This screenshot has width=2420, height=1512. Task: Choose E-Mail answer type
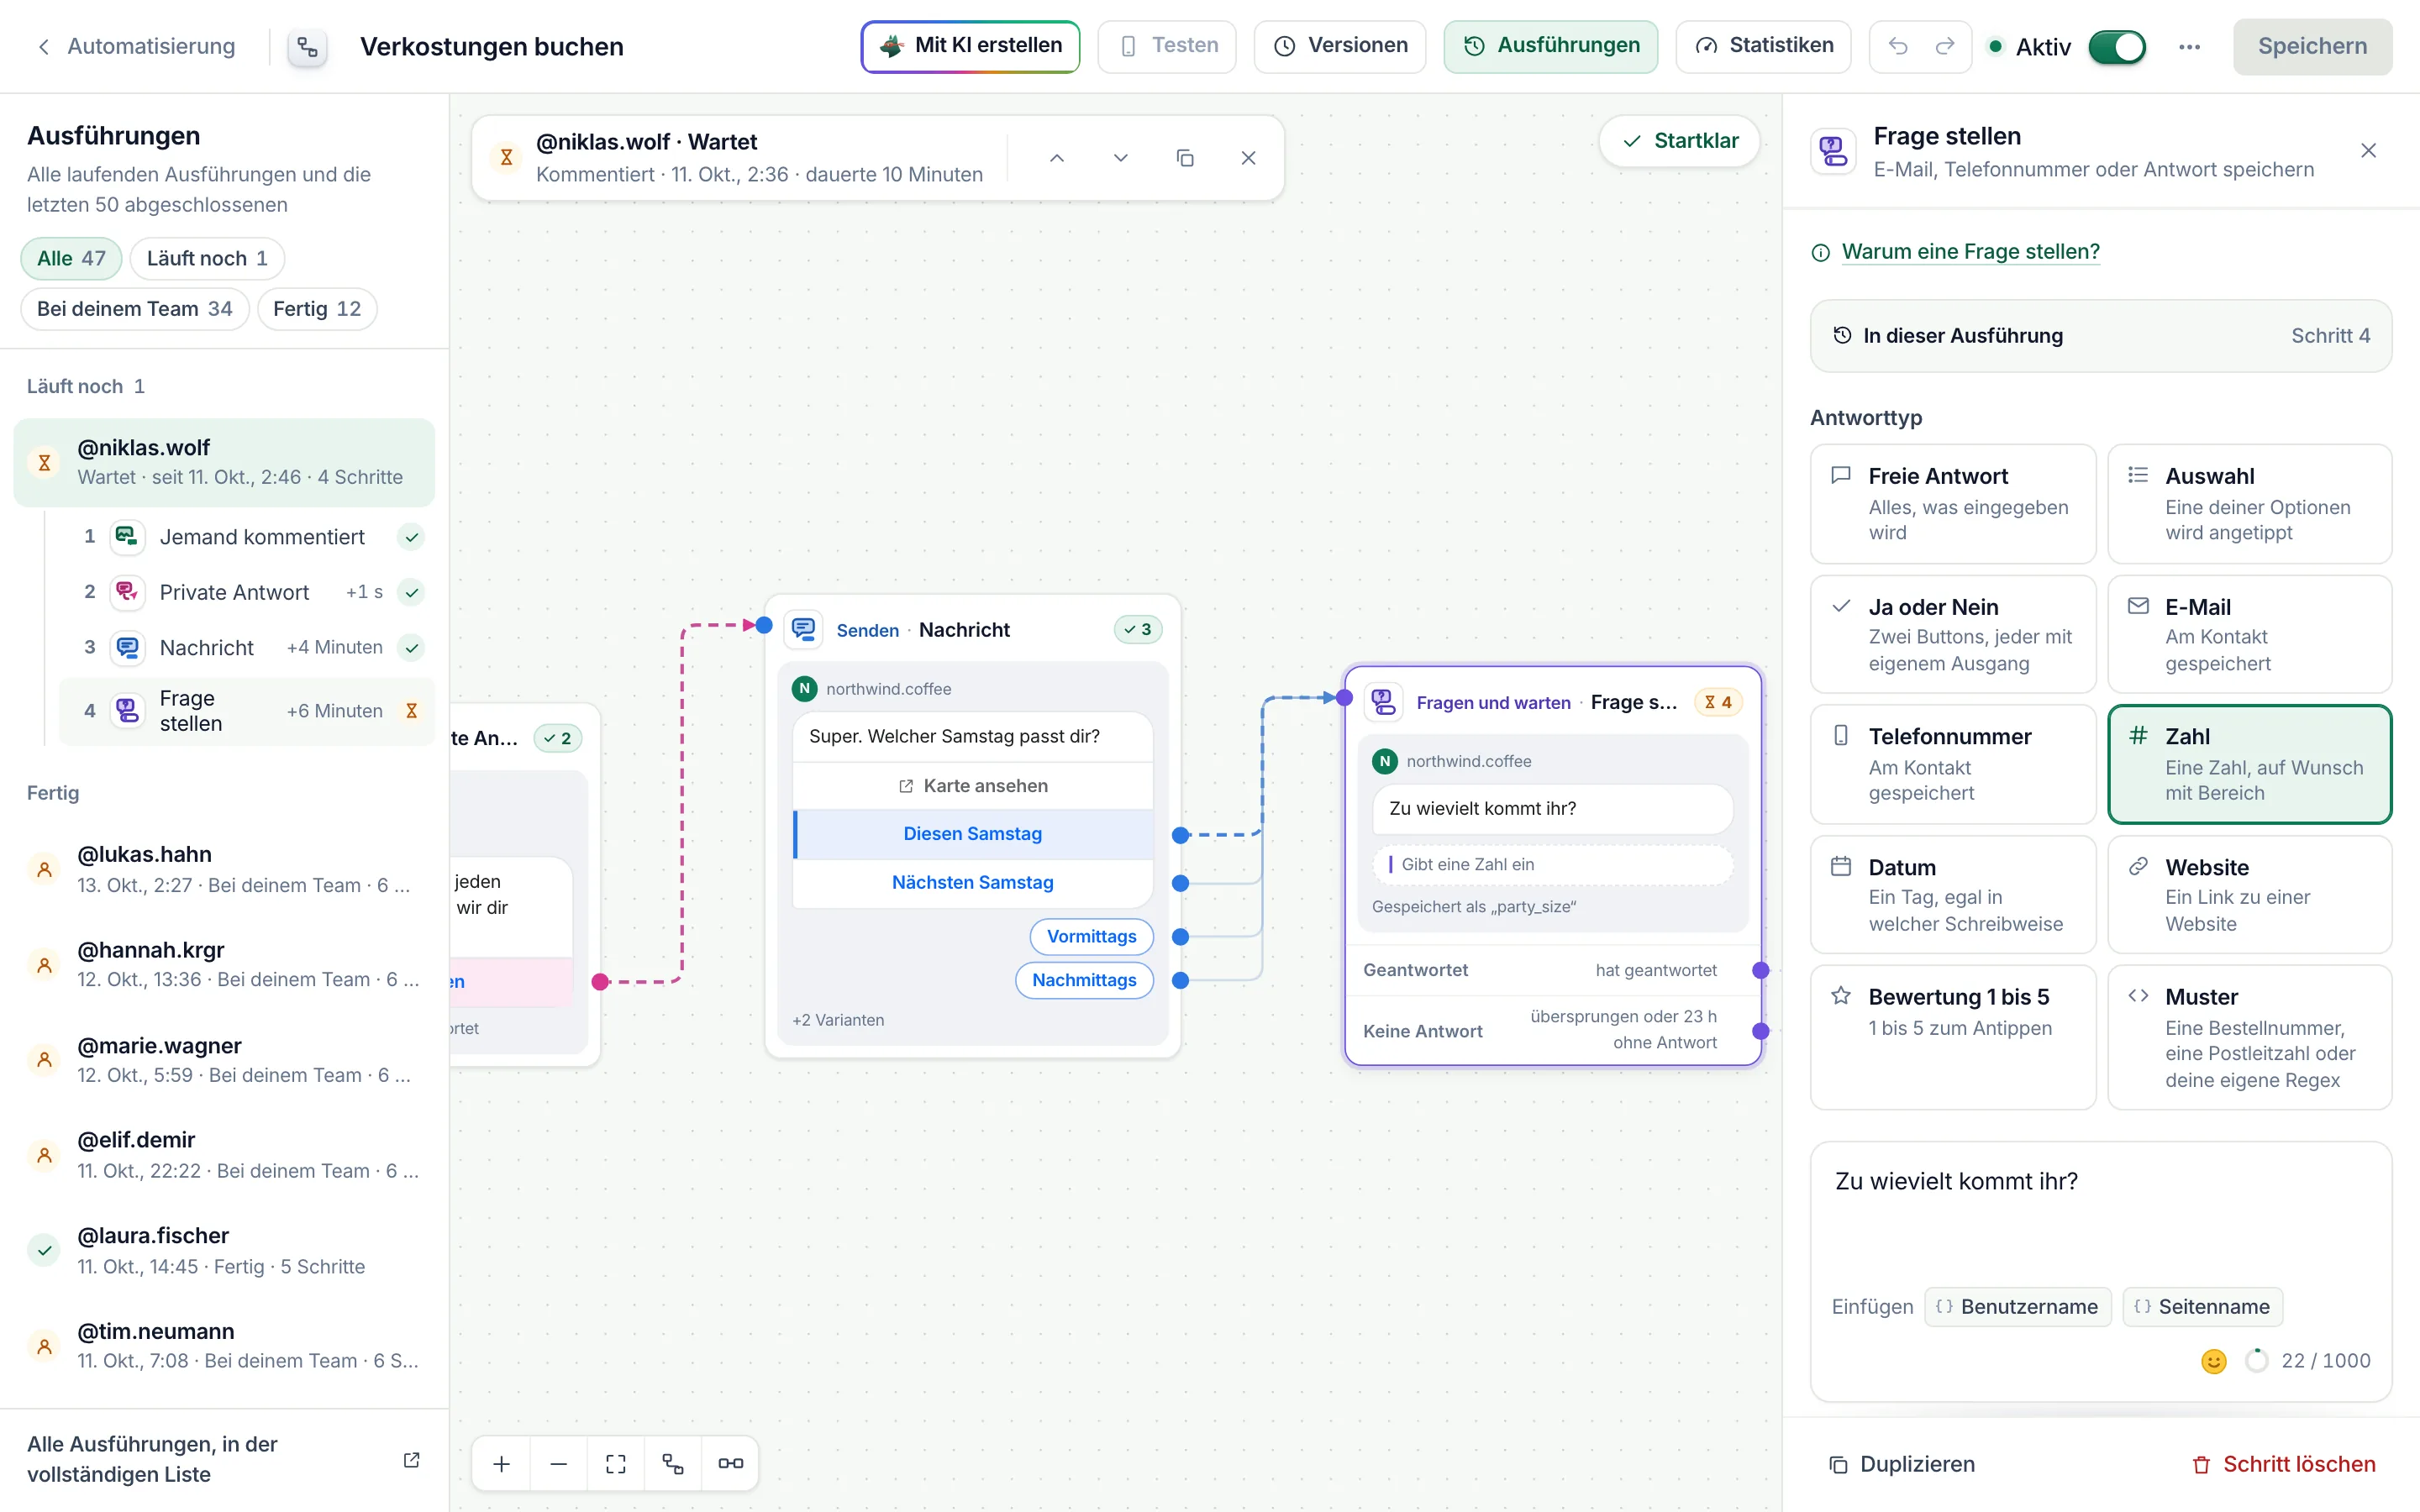click(2249, 634)
